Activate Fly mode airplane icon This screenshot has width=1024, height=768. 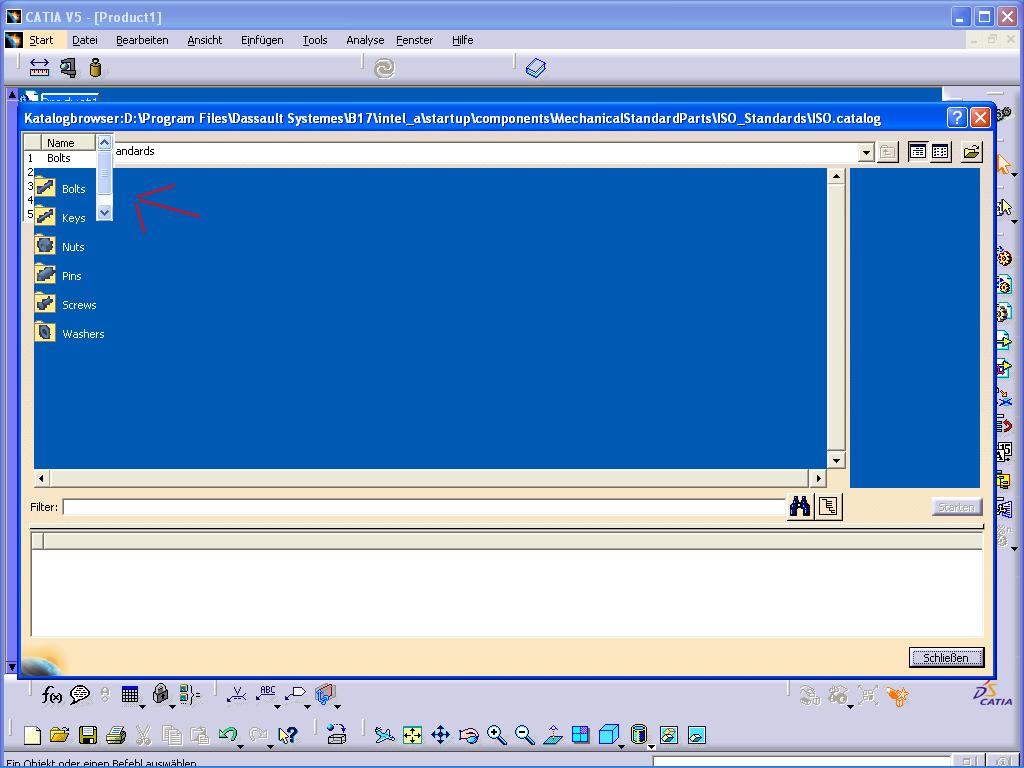[385, 735]
